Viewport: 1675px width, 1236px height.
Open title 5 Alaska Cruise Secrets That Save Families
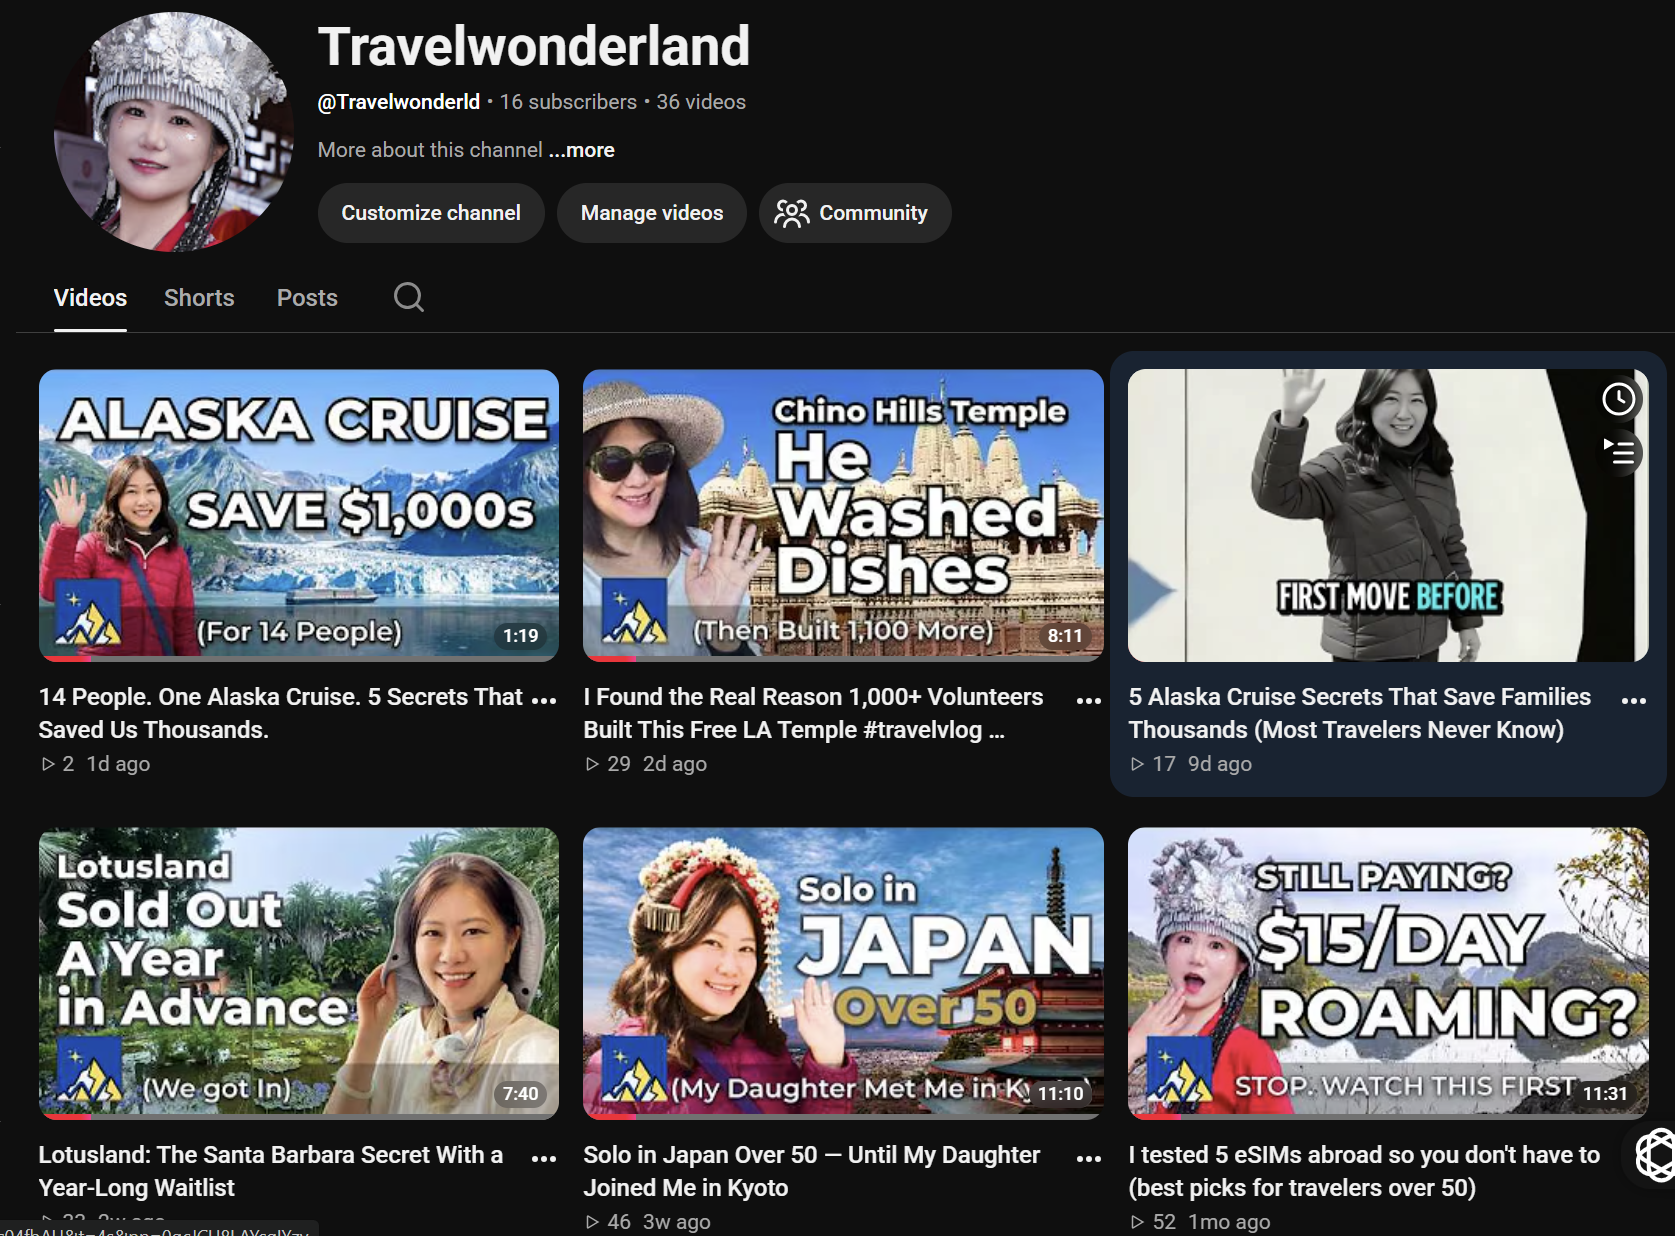[x=1360, y=713]
